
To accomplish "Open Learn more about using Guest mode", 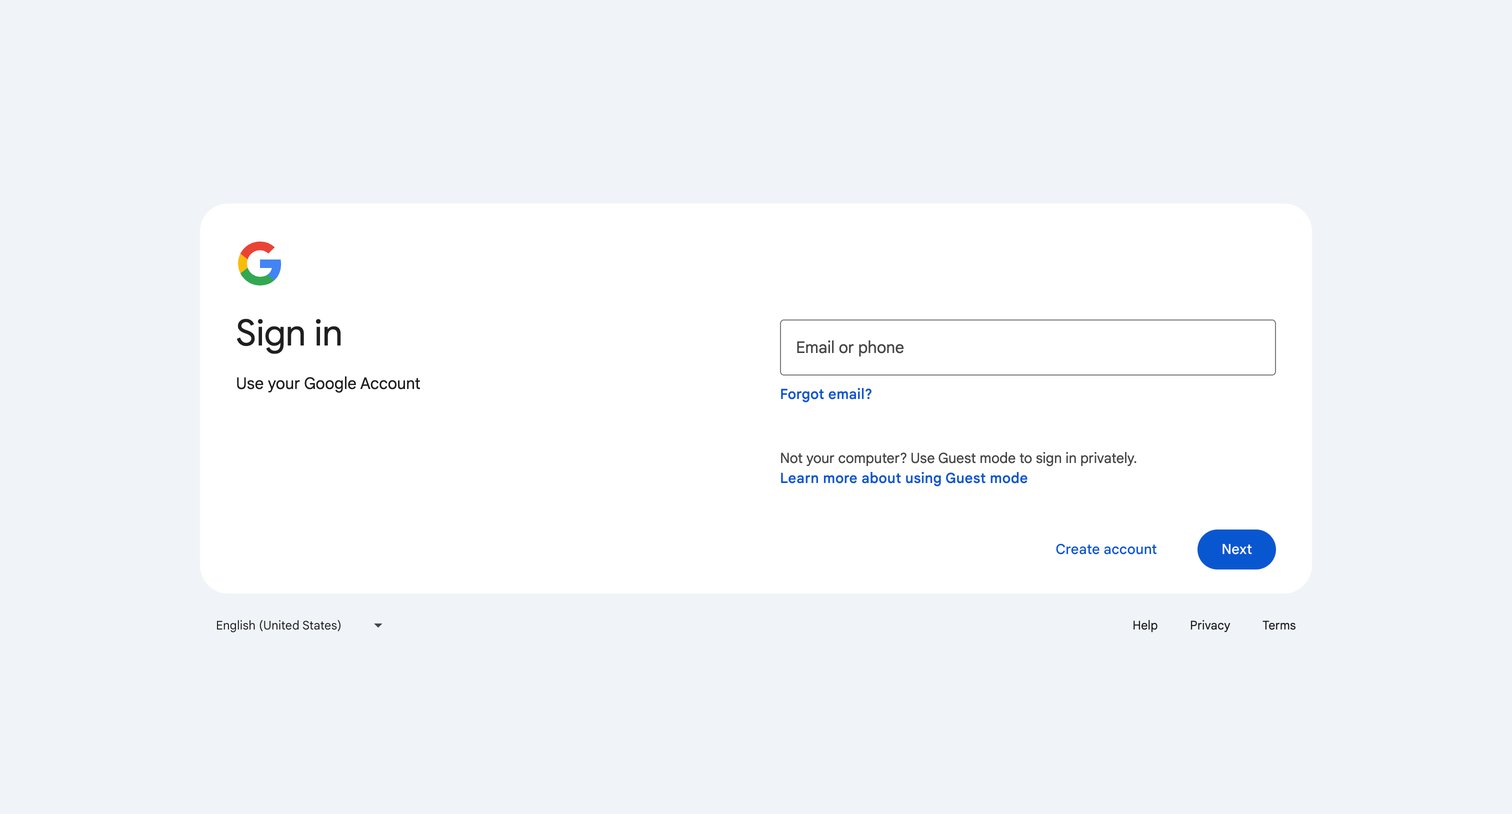I will [x=903, y=478].
